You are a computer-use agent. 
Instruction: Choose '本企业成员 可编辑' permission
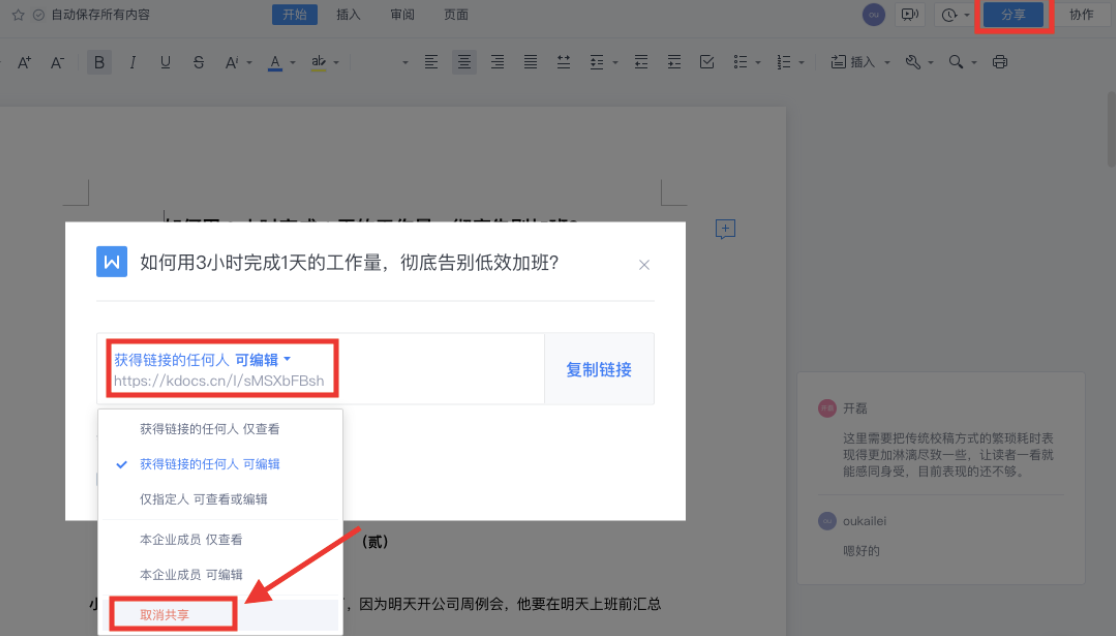coord(190,574)
